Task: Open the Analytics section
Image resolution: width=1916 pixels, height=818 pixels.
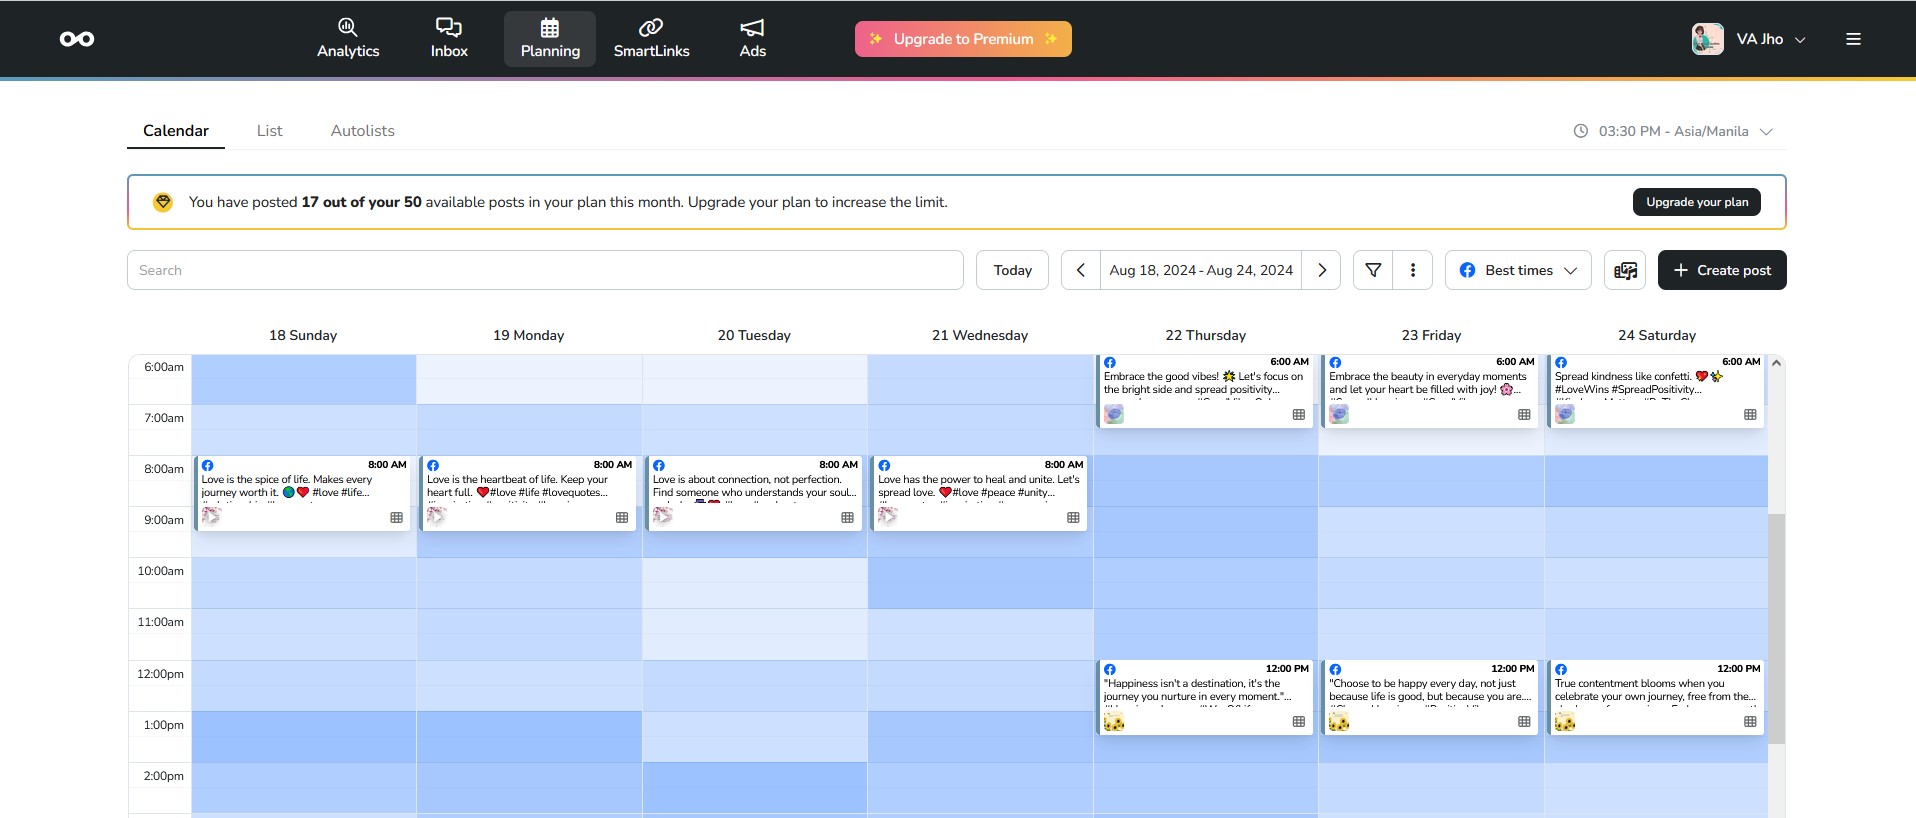Action: [348, 39]
